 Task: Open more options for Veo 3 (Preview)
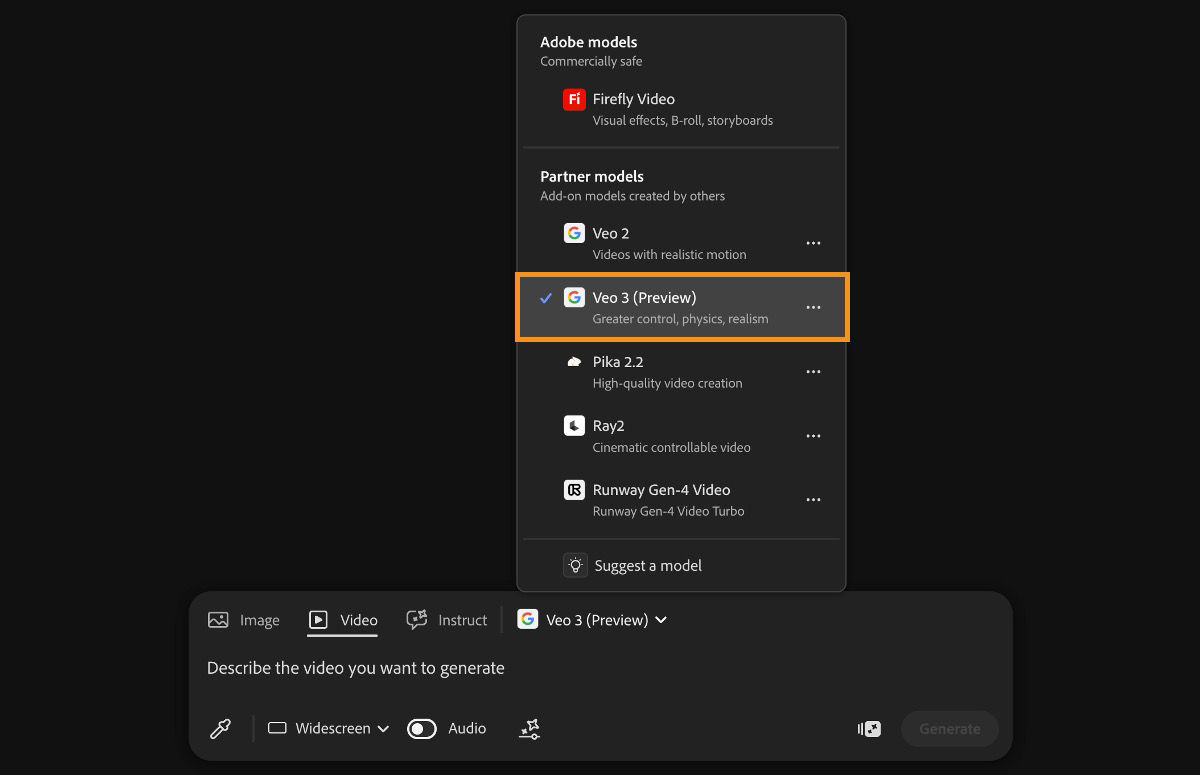(x=813, y=307)
